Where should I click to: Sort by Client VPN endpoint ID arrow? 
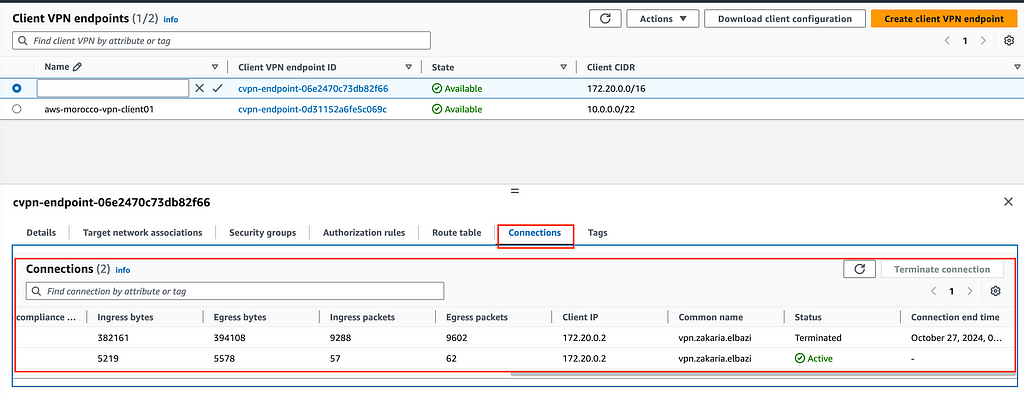(409, 67)
